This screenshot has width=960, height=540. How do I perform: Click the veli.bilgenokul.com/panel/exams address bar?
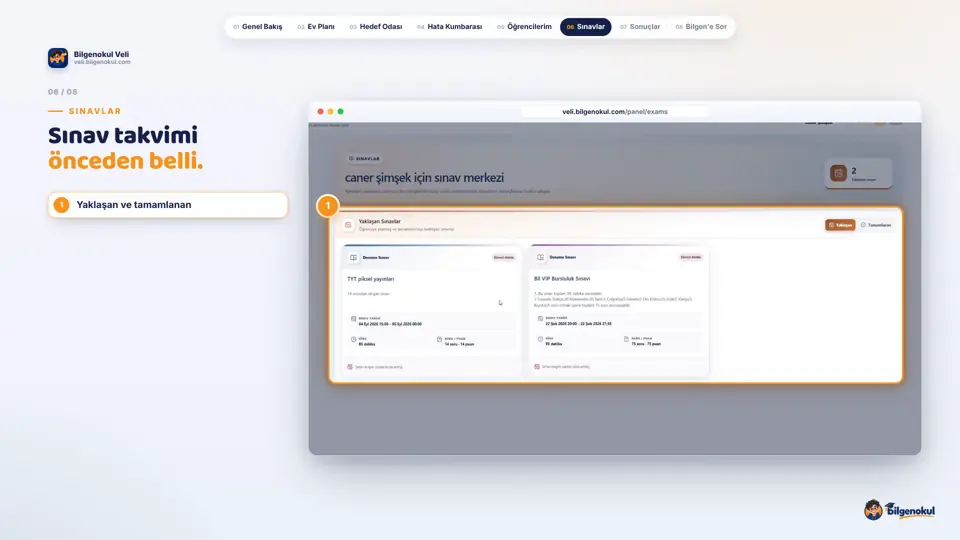[615, 111]
